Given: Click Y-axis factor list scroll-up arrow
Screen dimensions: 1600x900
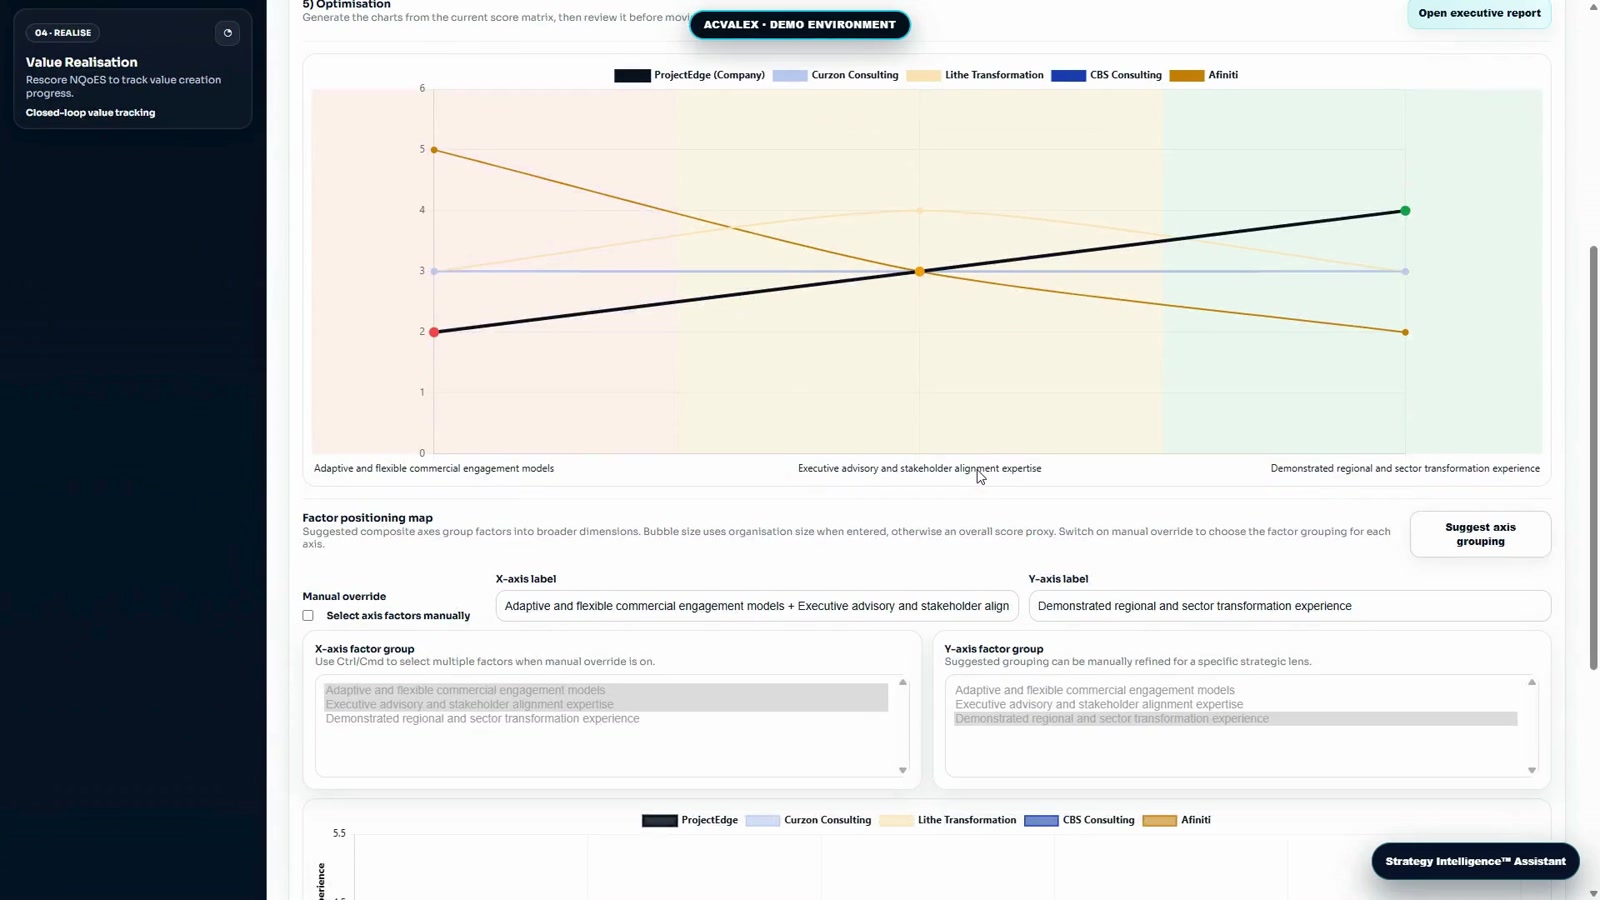Looking at the screenshot, I should tap(1531, 682).
